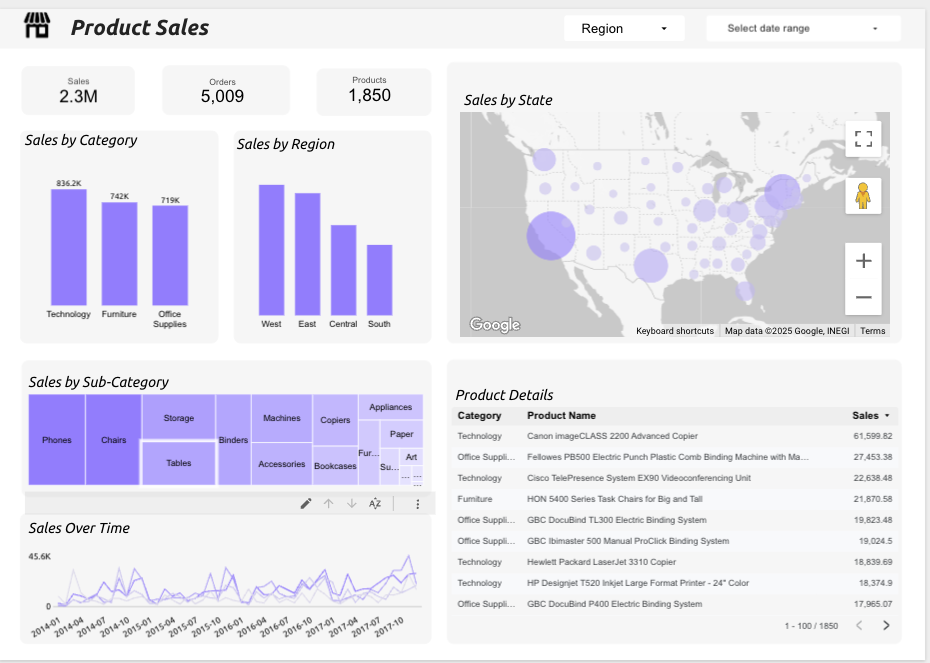The image size is (930, 663).
Task: Click the drill-up arrow icon under Sales by Sub-Category
Action: [328, 504]
